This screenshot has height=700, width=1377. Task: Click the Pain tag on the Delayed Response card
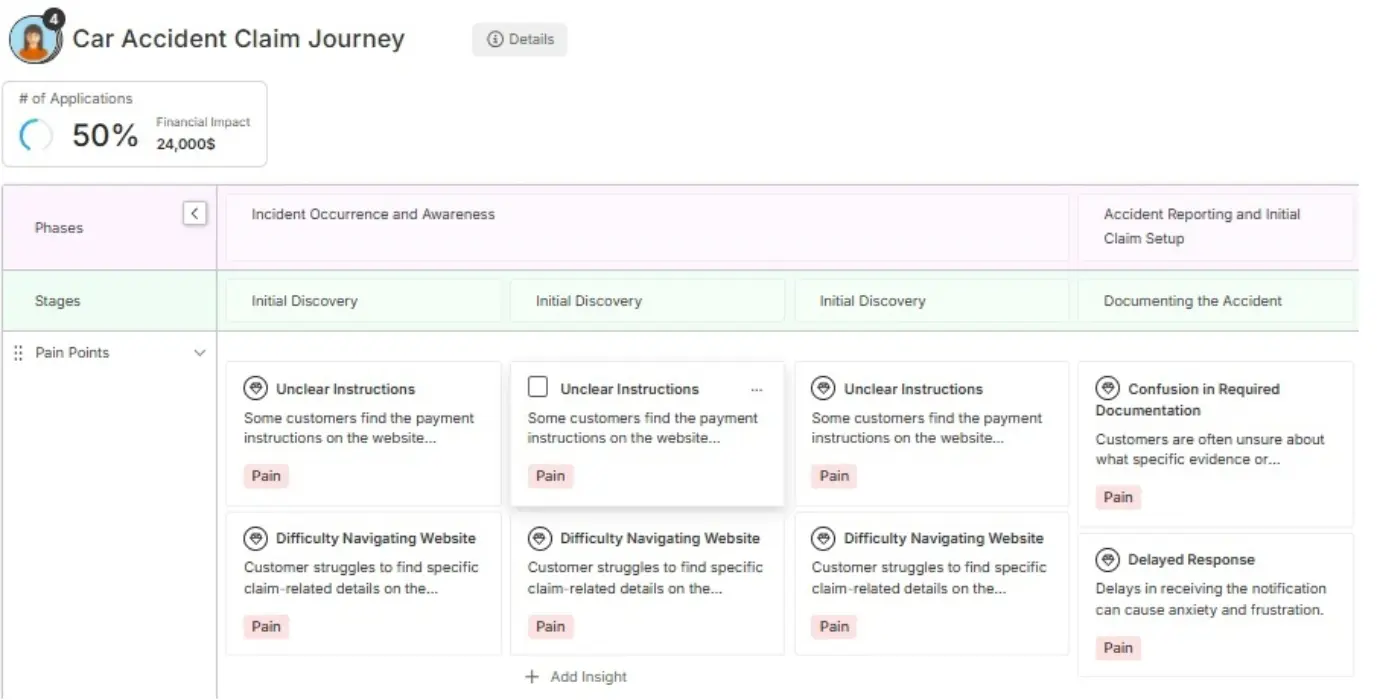click(1117, 648)
